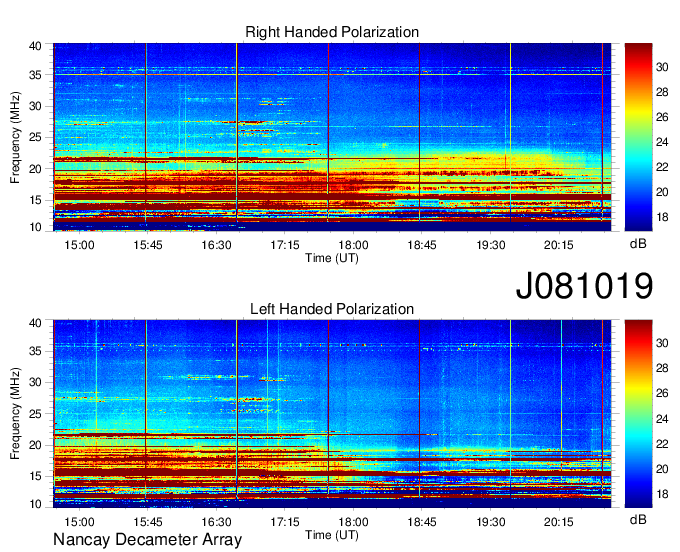Click the "22" dB value on Left Handed colorbar

pyautogui.click(x=662, y=444)
